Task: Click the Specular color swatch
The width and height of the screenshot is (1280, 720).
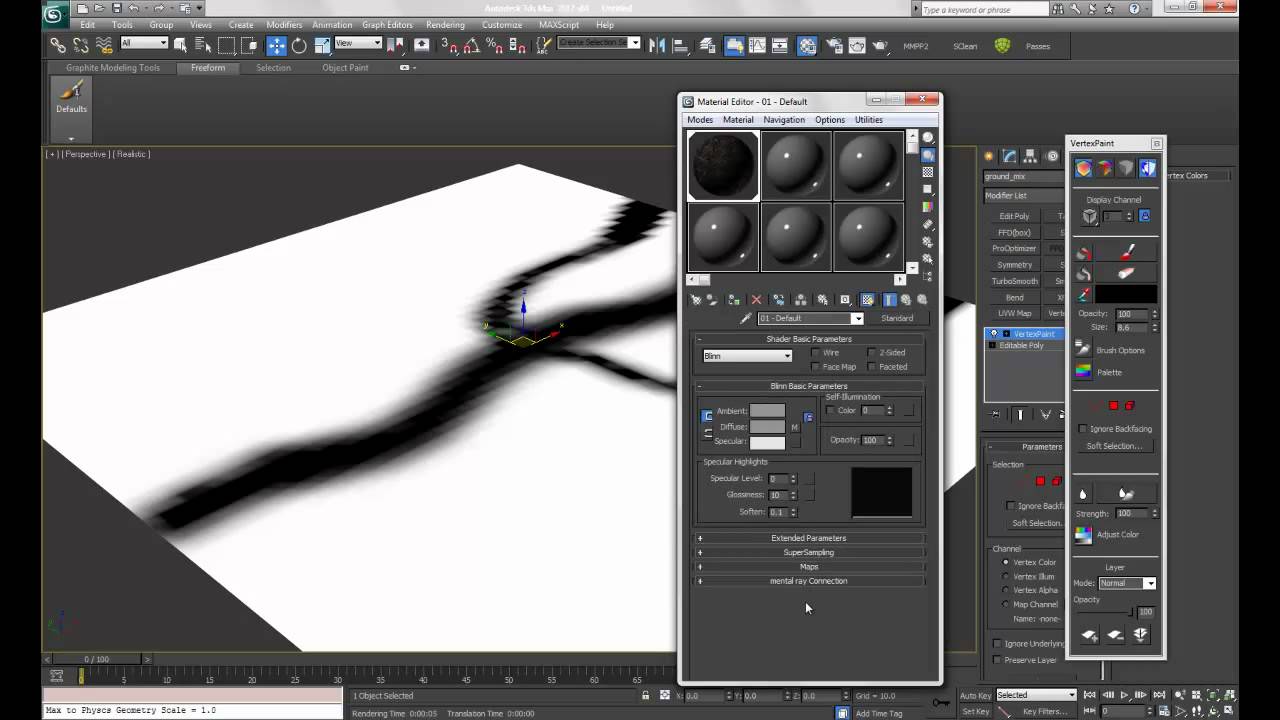Action: point(767,442)
